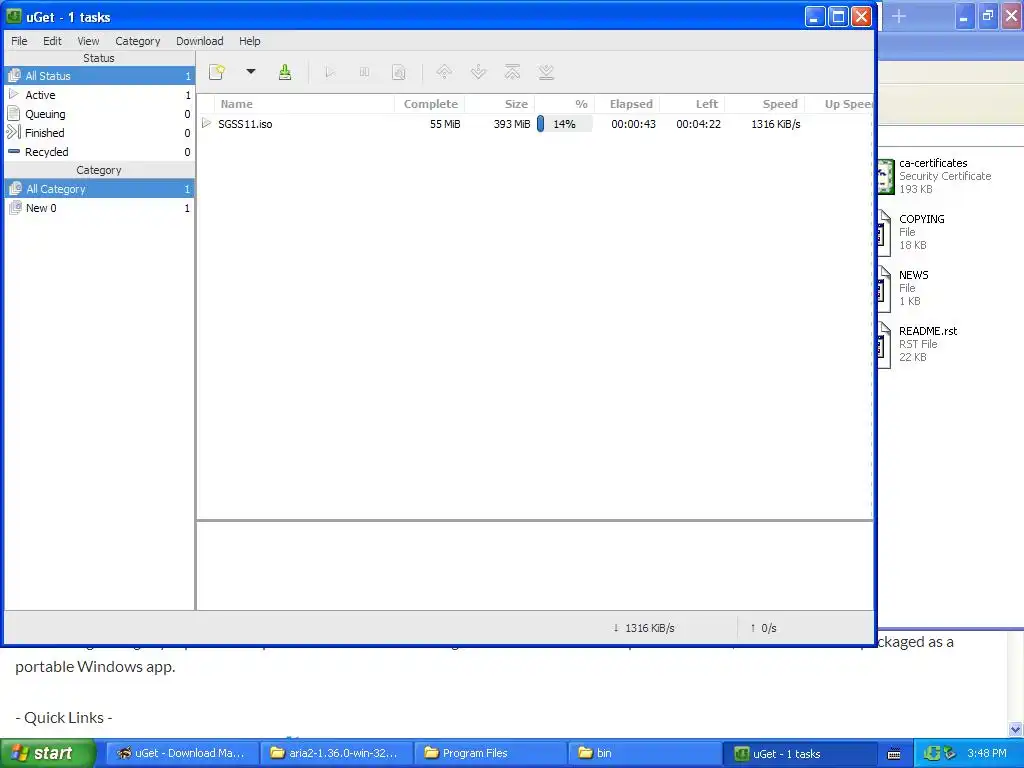The width and height of the screenshot is (1024, 768).
Task: Select the Active status filter
Action: point(99,95)
